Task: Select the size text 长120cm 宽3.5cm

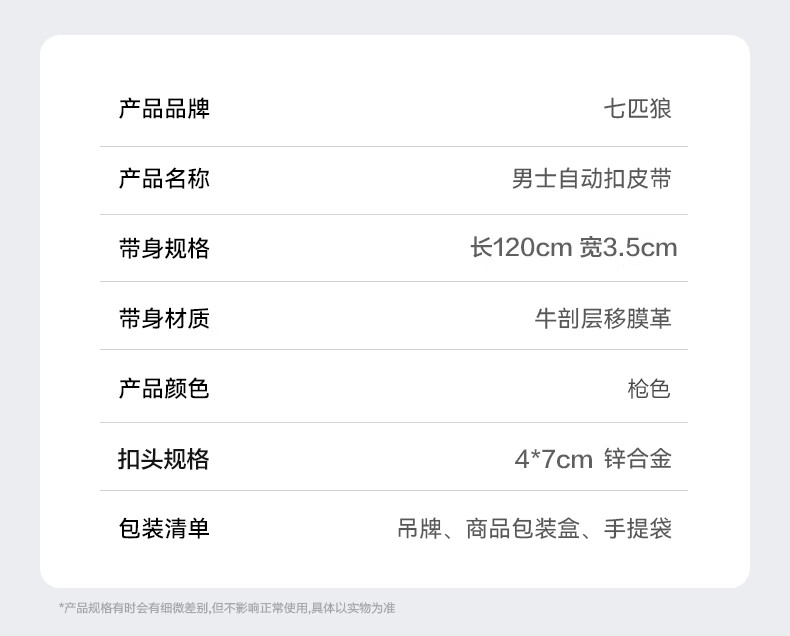Action: [x=573, y=247]
